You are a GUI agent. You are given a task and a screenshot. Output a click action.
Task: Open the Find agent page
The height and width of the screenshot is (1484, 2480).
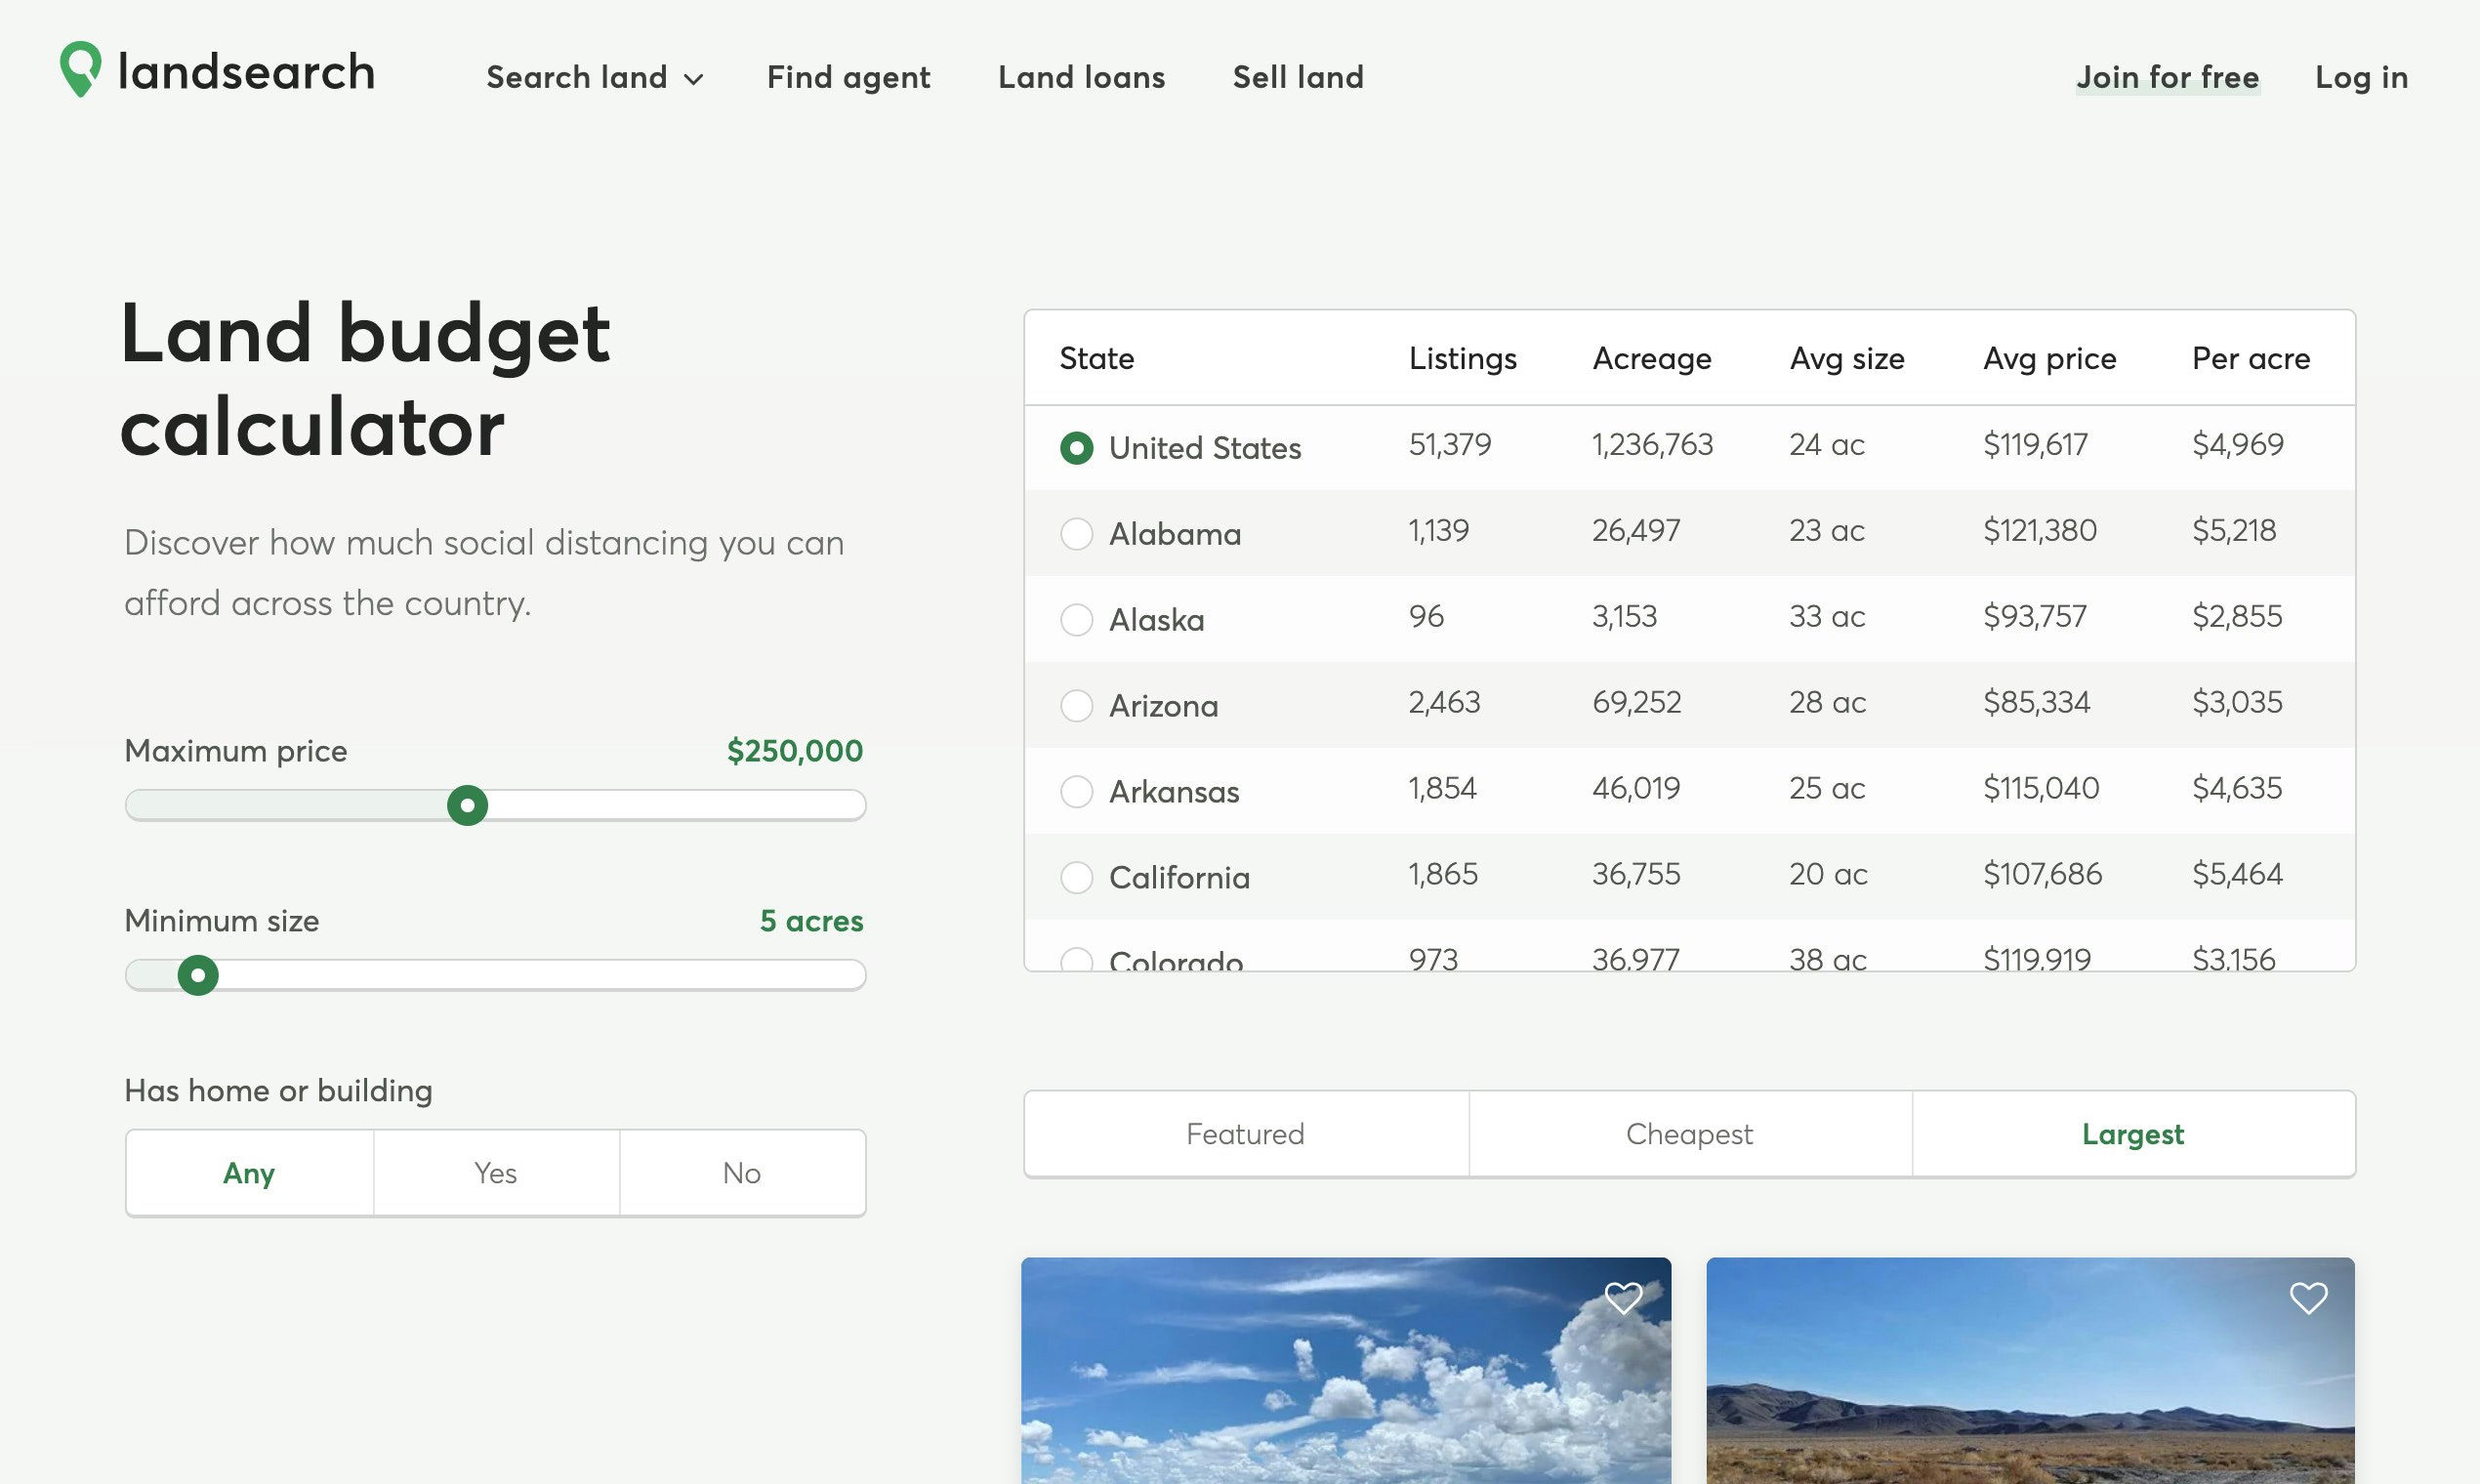[x=848, y=77]
